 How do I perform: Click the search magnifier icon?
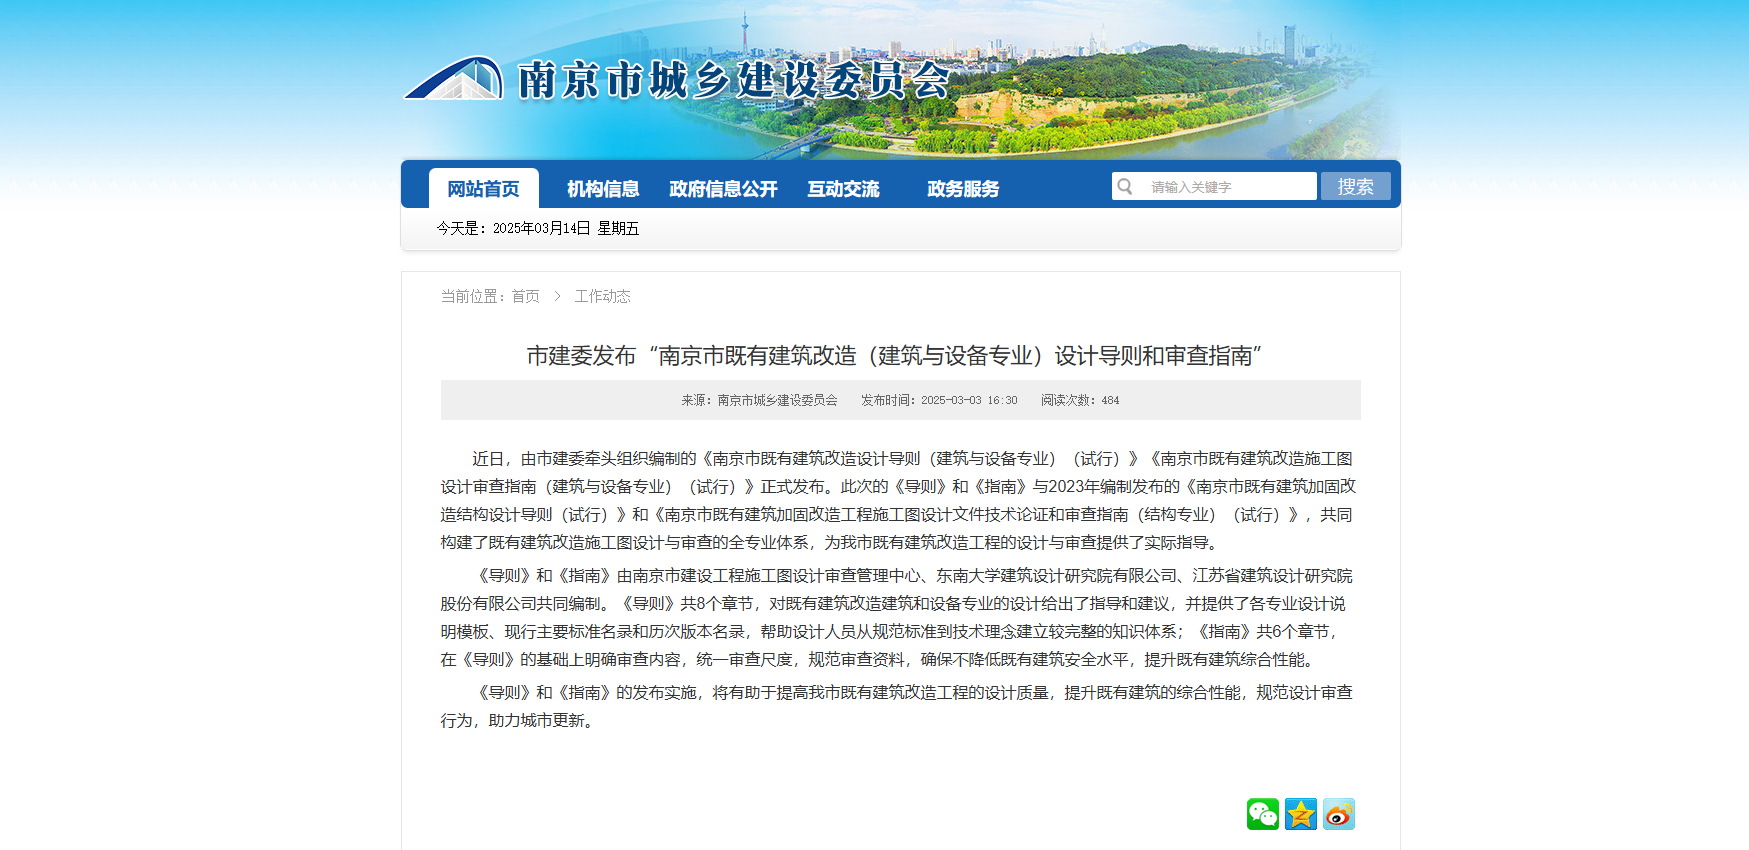(x=1125, y=187)
